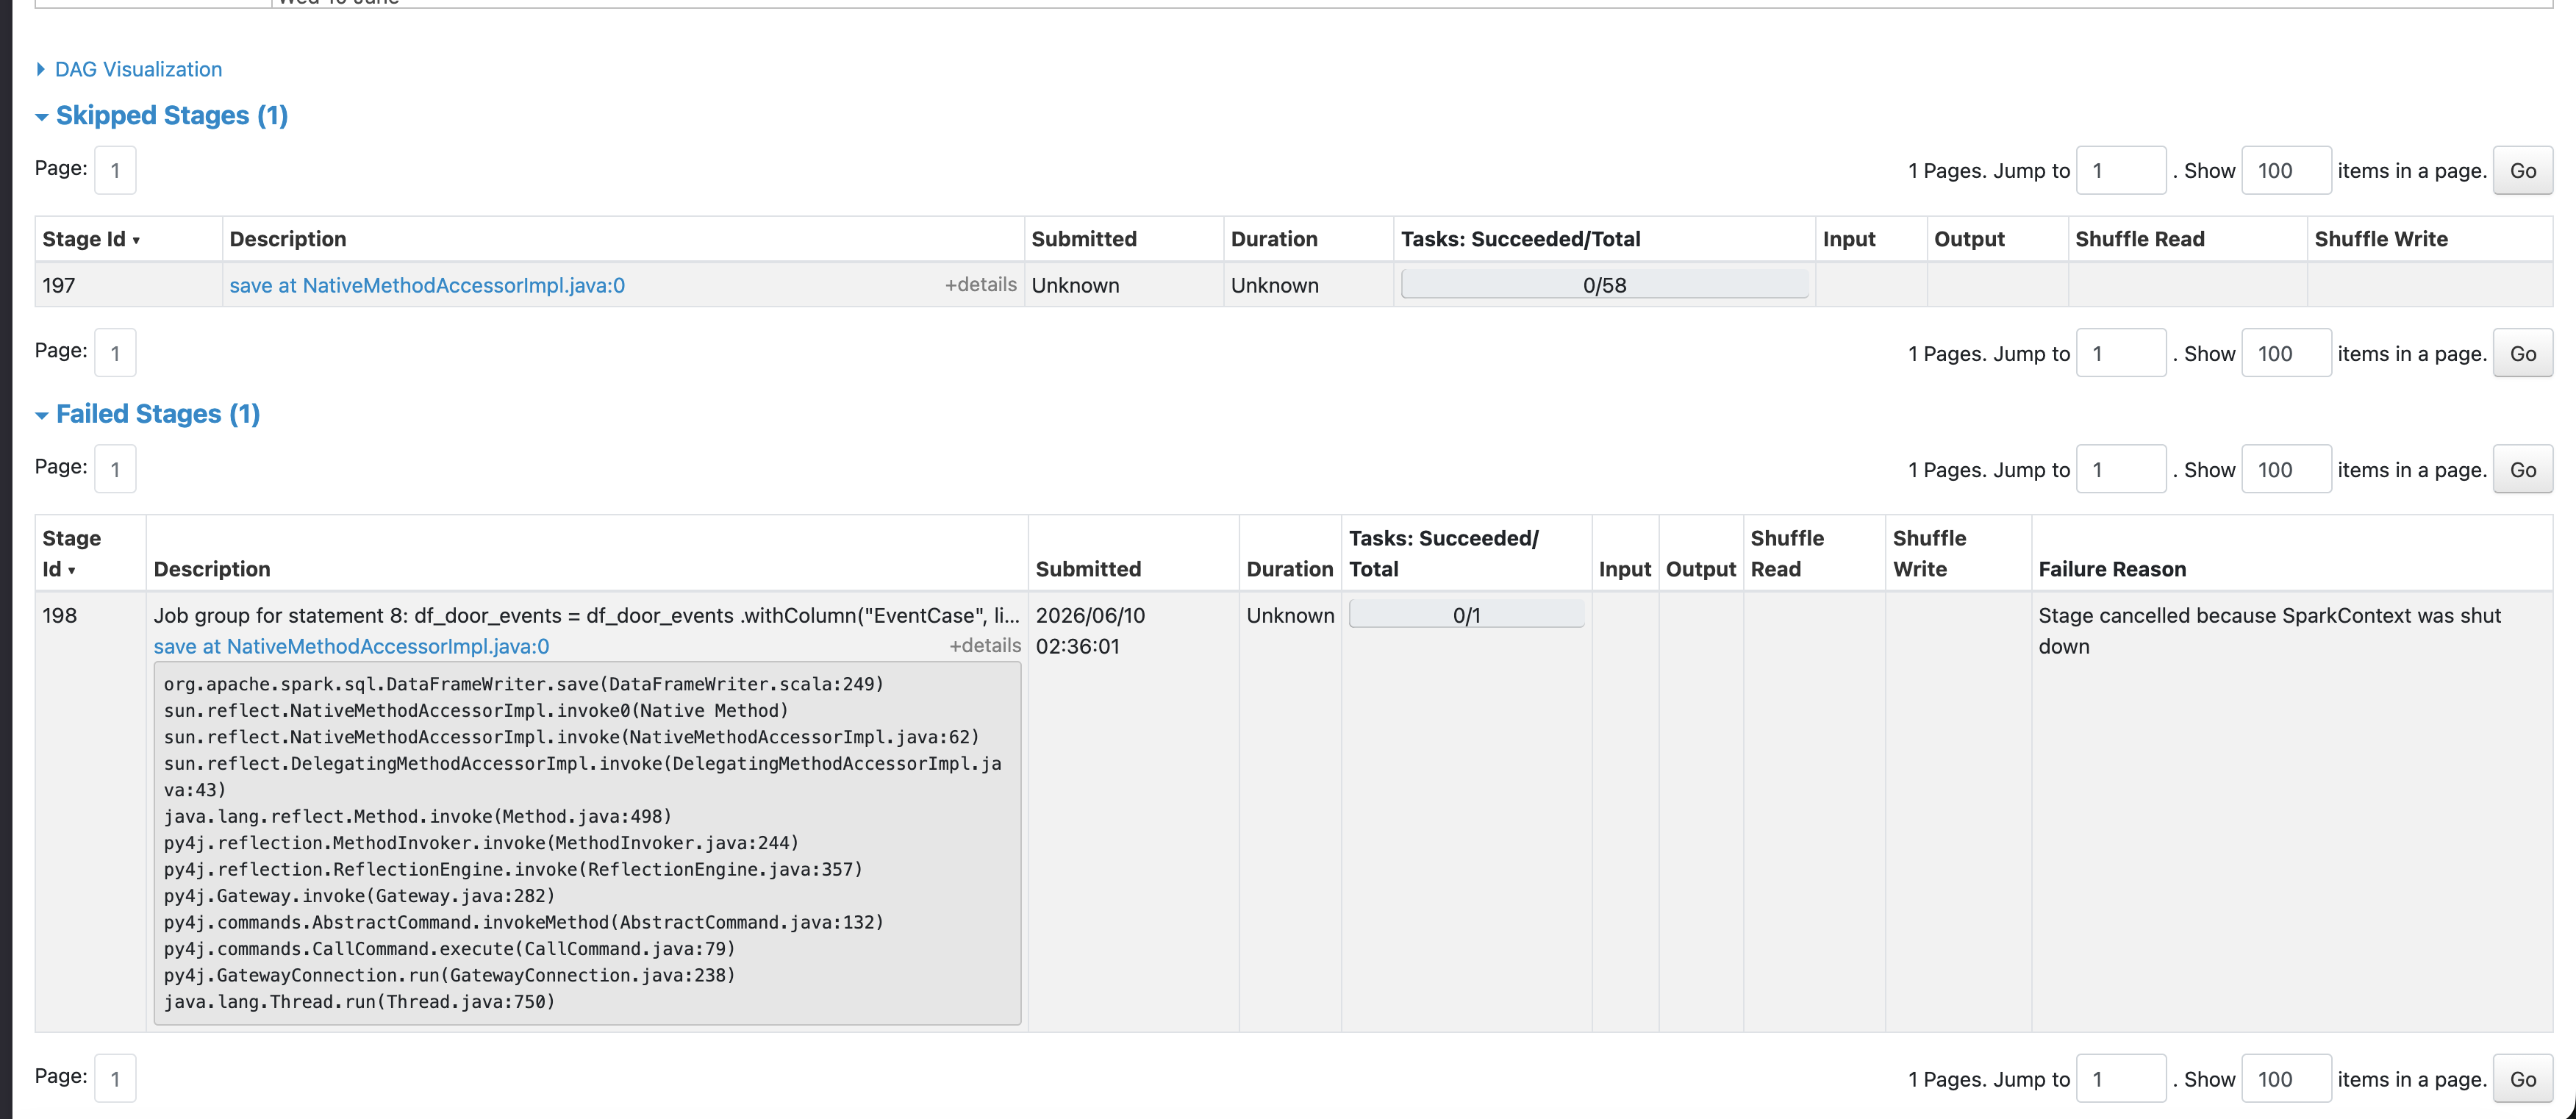The image size is (2576, 1119).
Task: Click the 0/58 tasks progress bar
Action: [1604, 285]
